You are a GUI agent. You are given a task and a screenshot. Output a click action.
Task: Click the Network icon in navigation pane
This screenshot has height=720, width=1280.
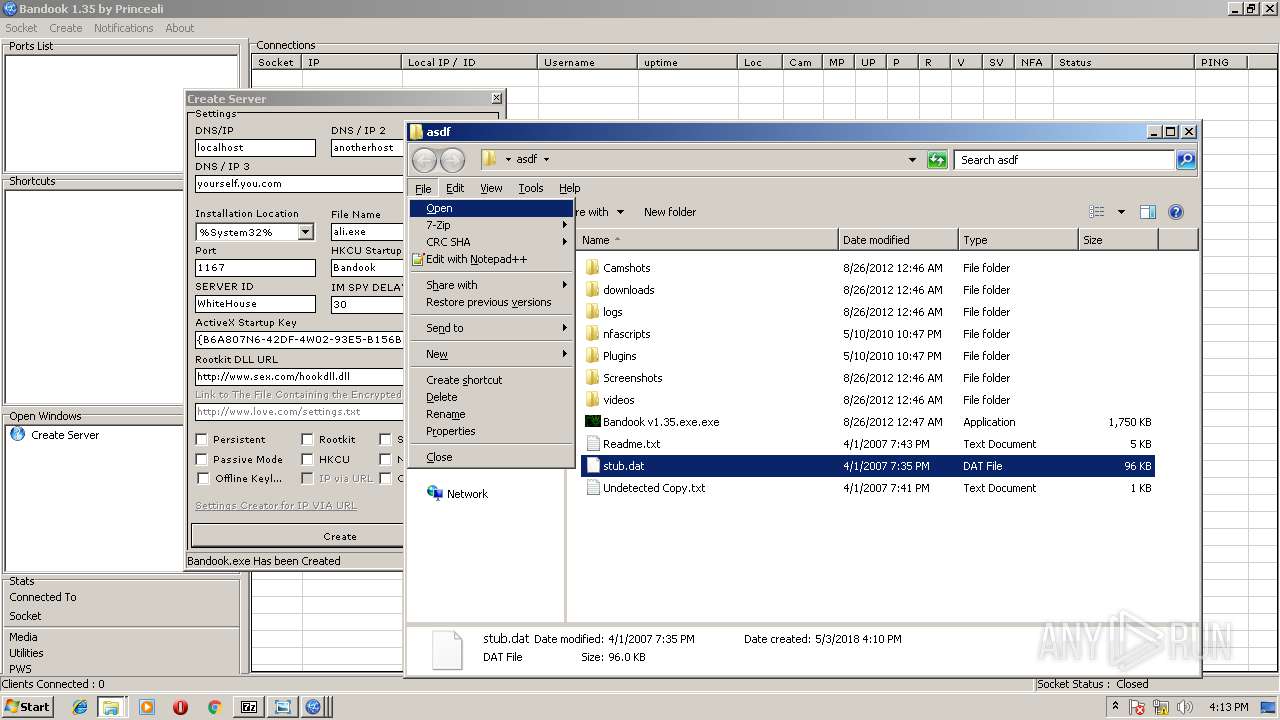click(x=435, y=494)
